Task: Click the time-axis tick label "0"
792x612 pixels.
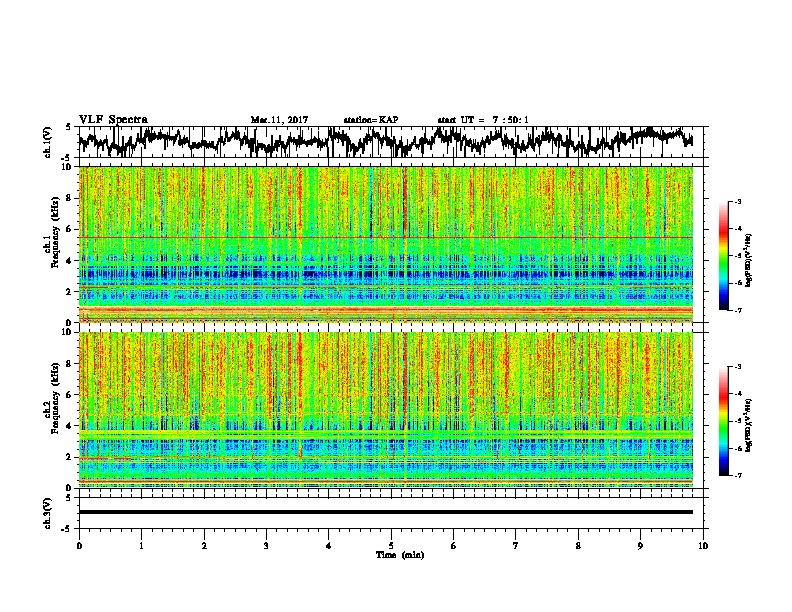Action: coord(79,546)
